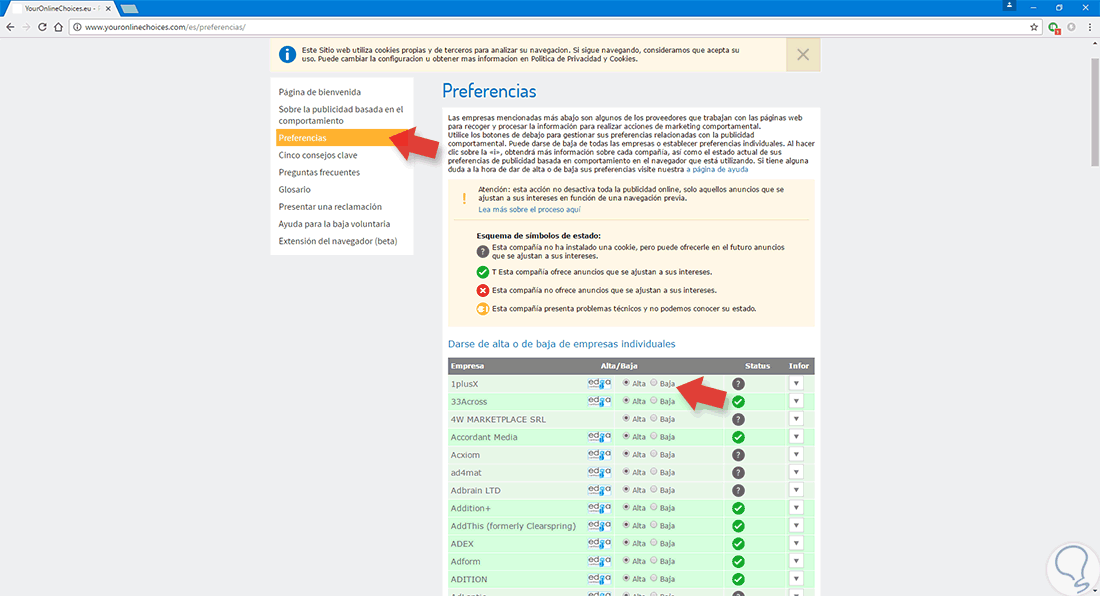Follow the 'página de ayuda' link

[717, 169]
